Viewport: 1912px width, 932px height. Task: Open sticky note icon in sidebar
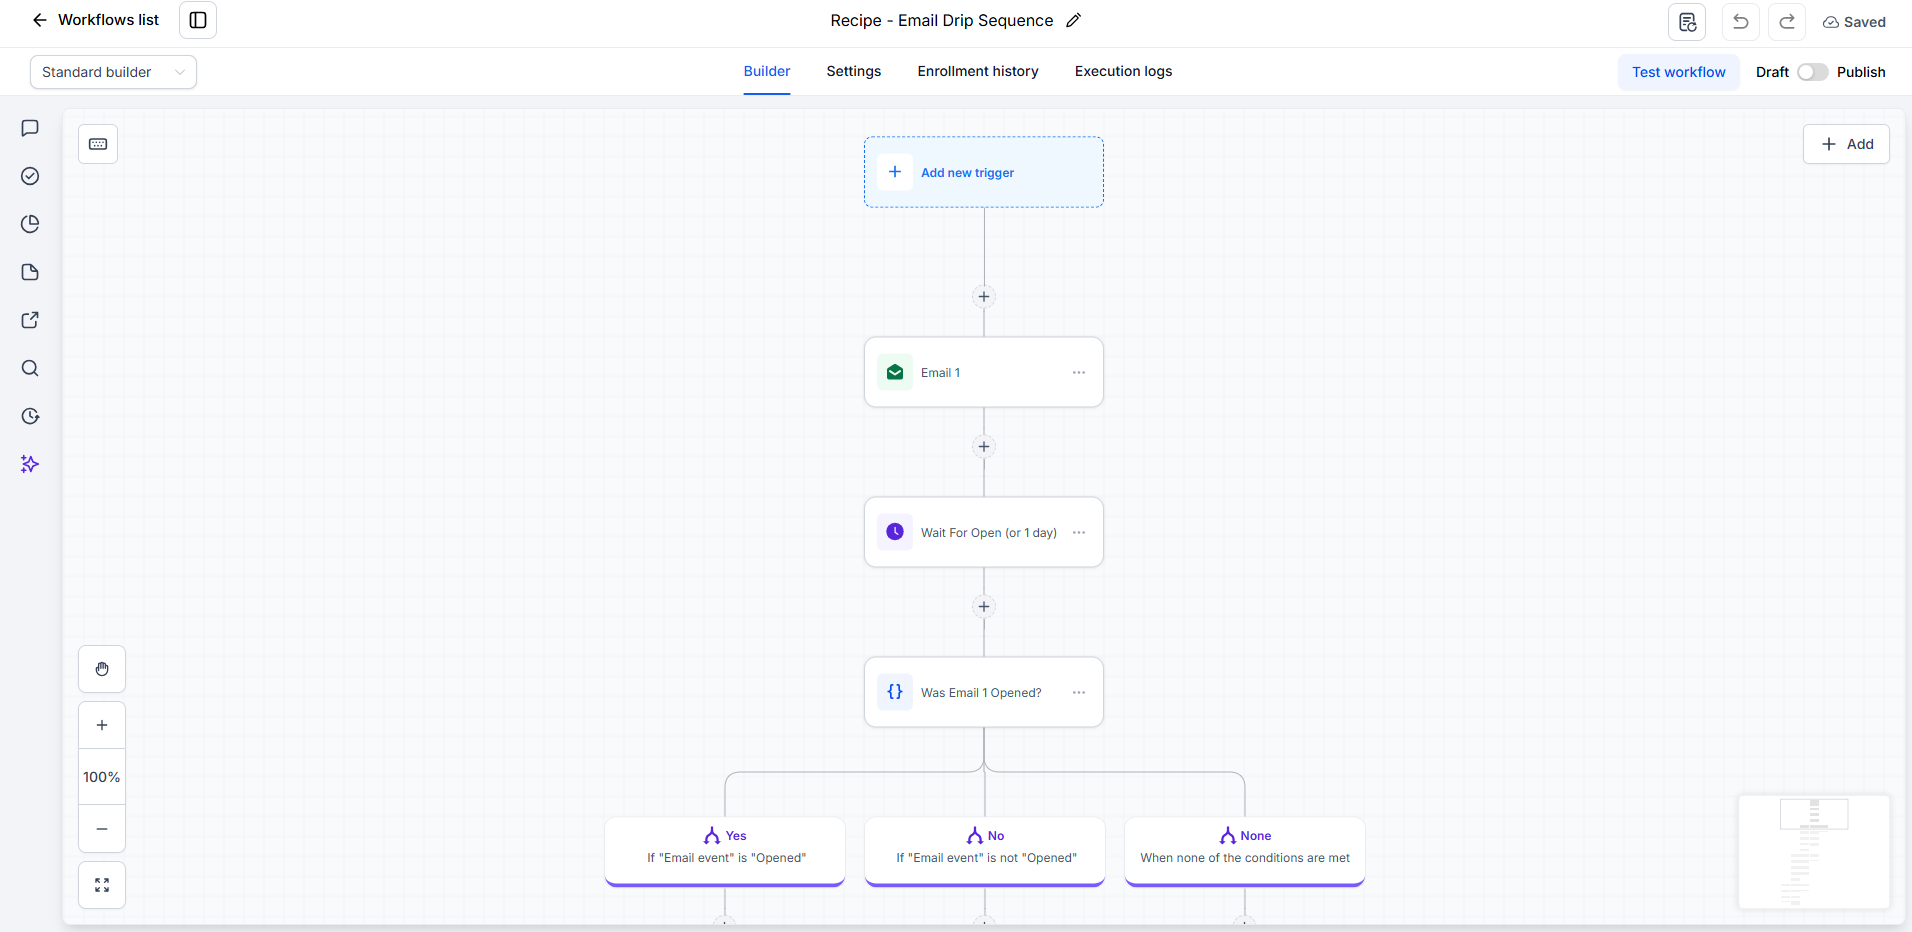tap(30, 272)
